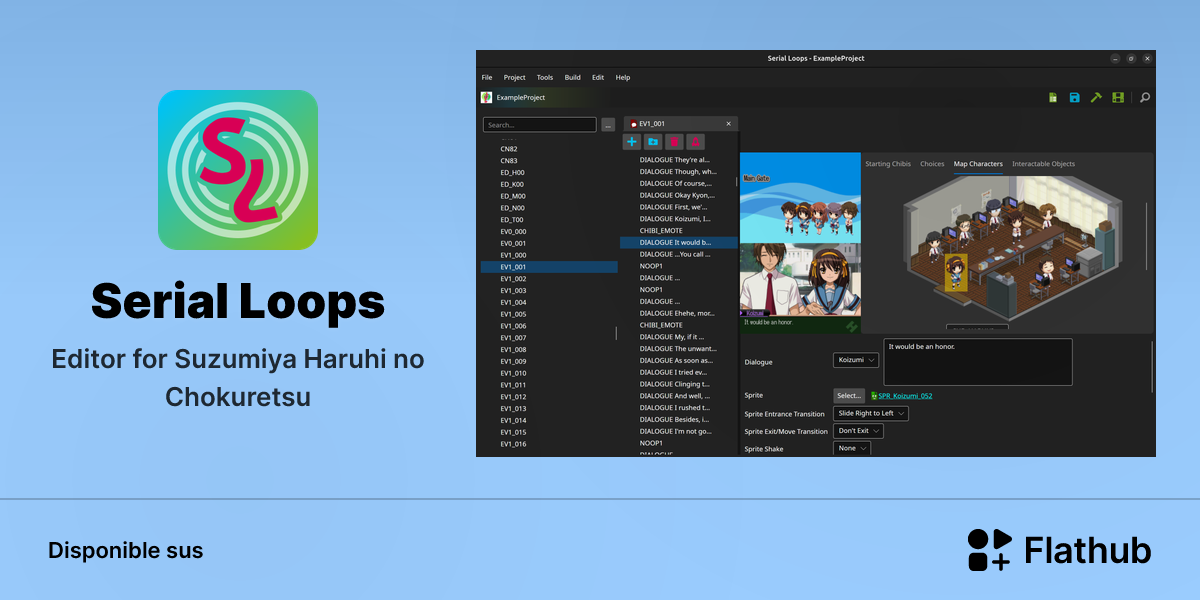Build the project with the green hammer icon
This screenshot has height=600, width=1200.
(1096, 97)
